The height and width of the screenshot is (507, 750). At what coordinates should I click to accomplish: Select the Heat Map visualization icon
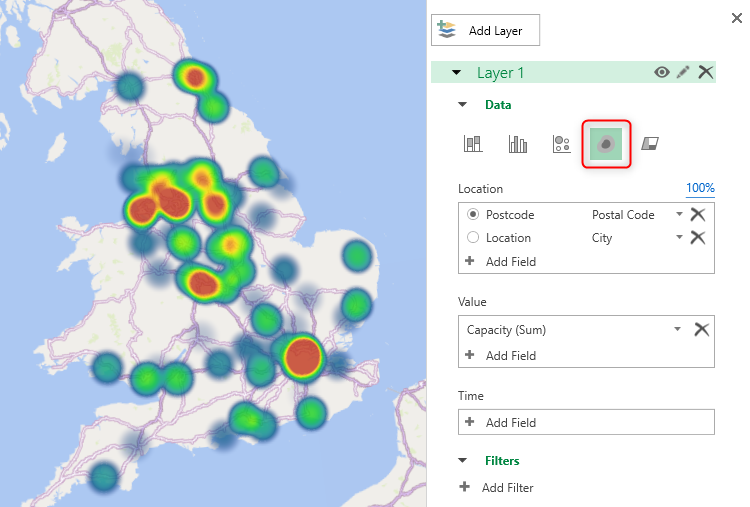606,144
